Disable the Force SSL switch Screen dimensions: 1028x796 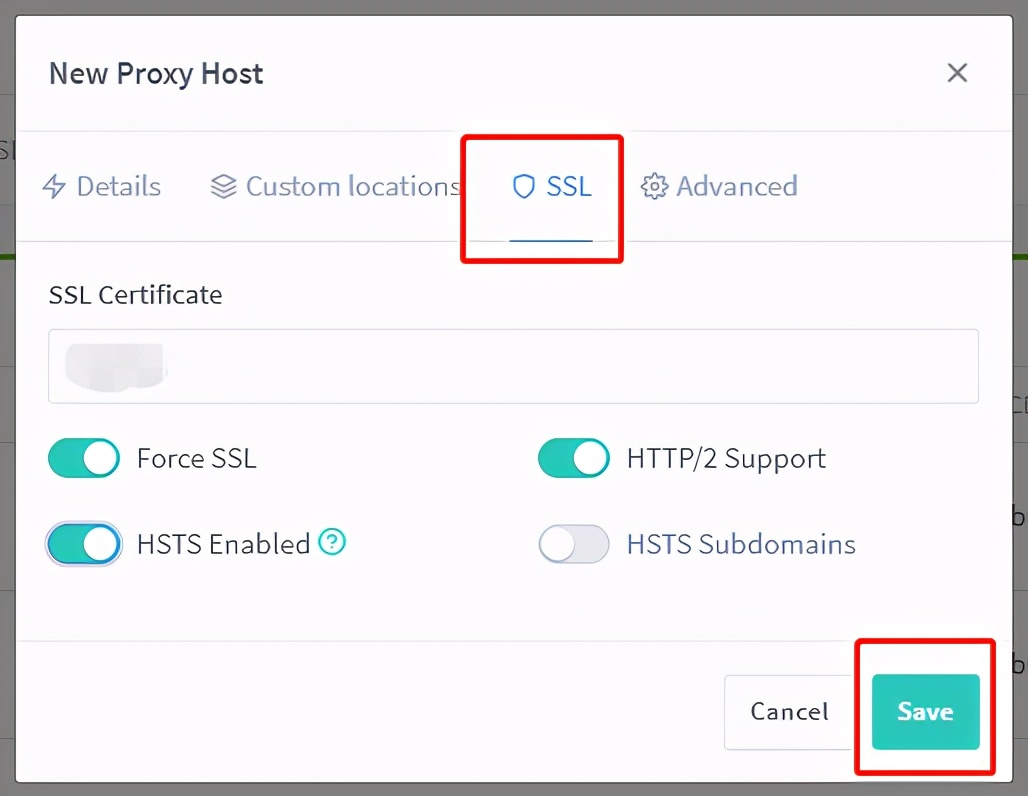pos(84,459)
